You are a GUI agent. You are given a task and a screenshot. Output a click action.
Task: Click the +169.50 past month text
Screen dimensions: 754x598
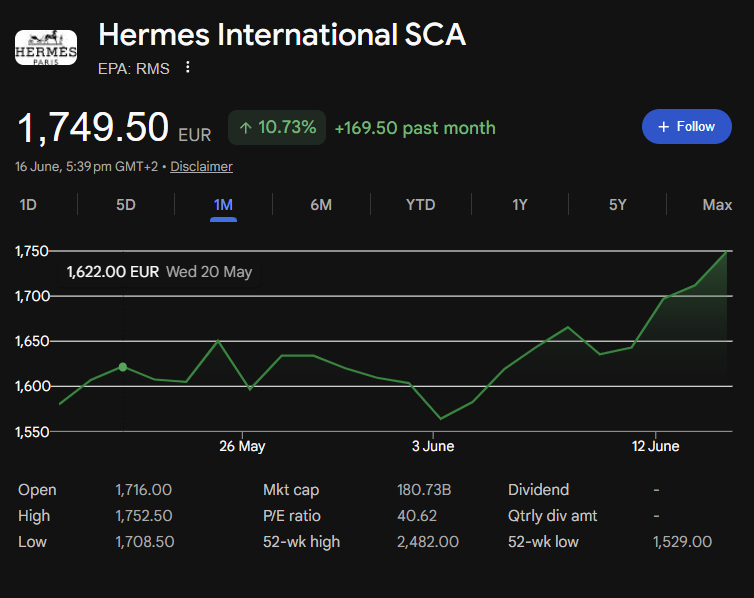[415, 128]
